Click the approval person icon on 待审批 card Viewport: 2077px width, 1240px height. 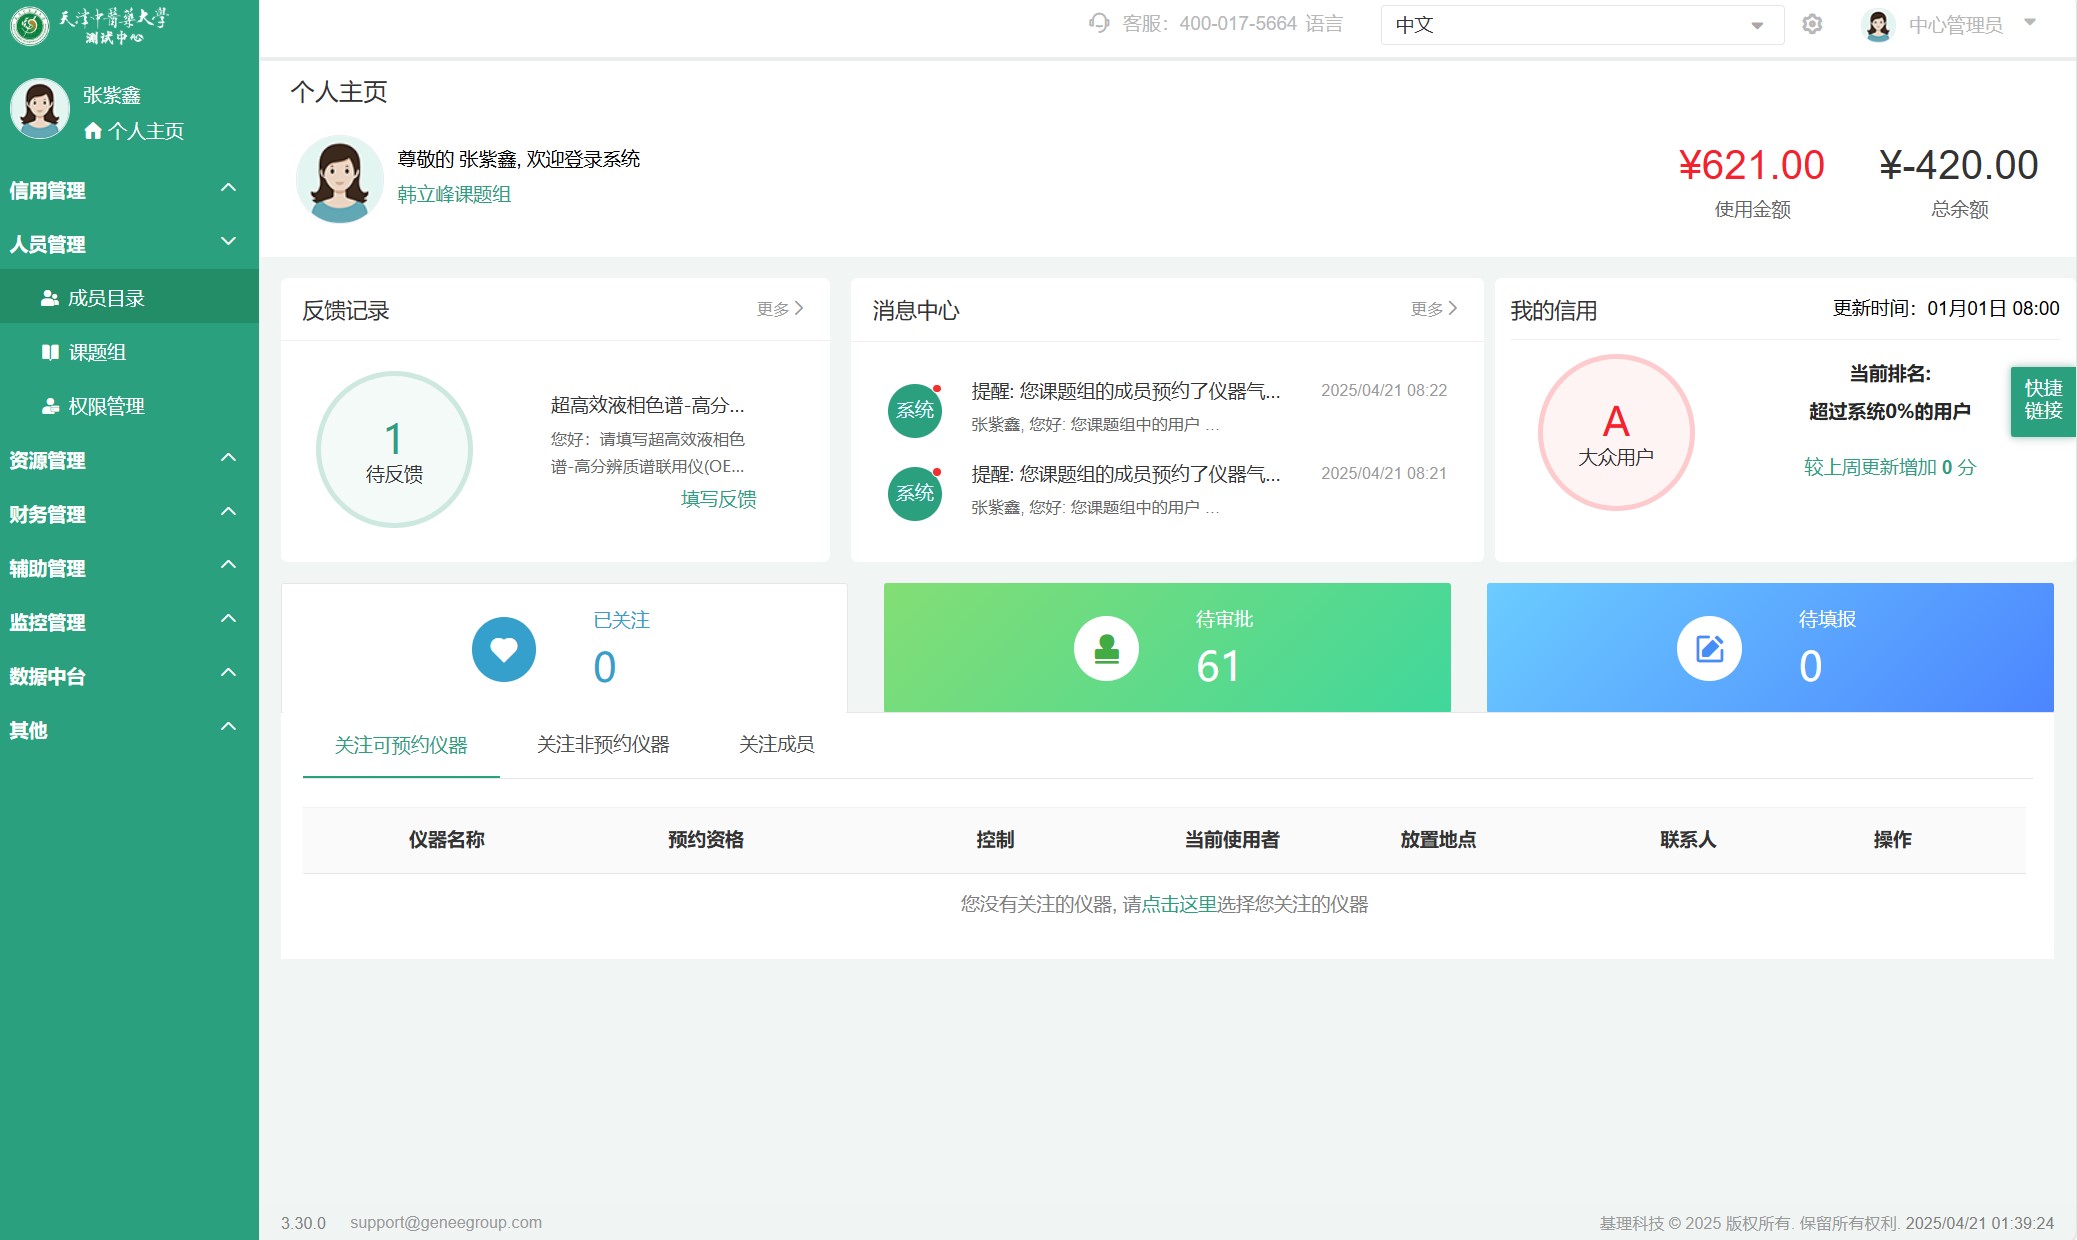tap(1106, 648)
